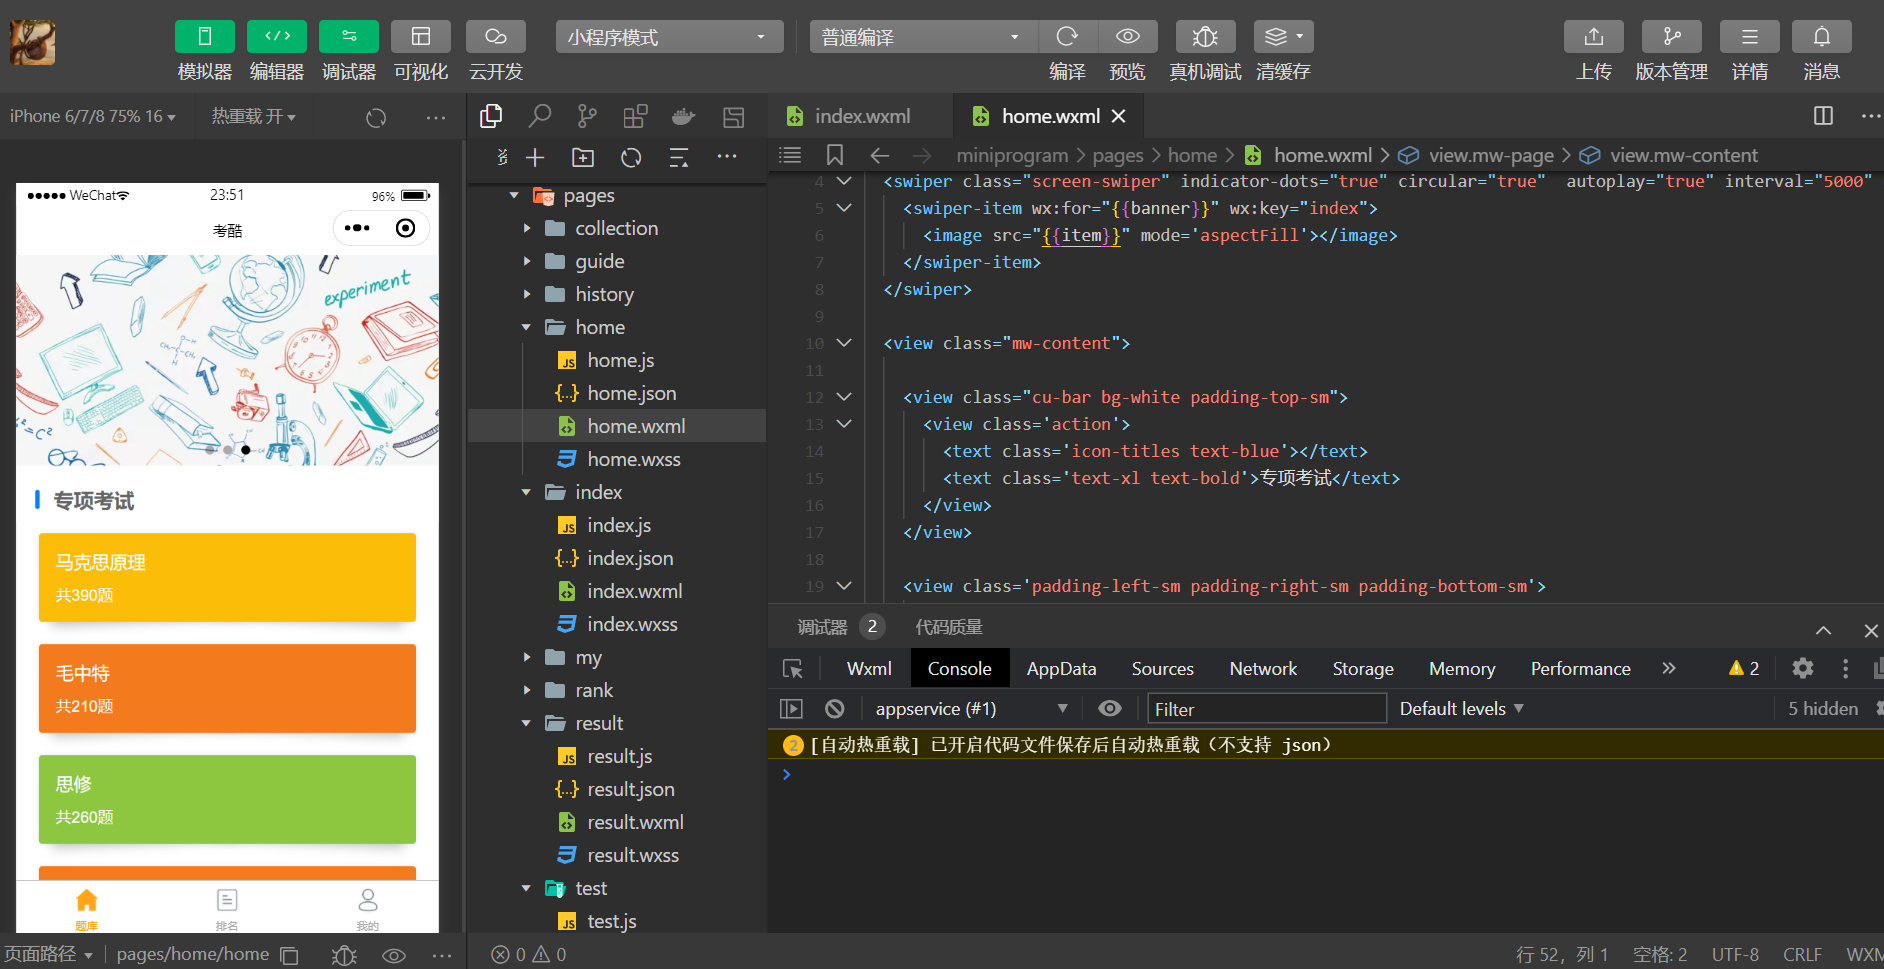
Task: Switch to the index.wxml editor tab
Action: [x=861, y=116]
